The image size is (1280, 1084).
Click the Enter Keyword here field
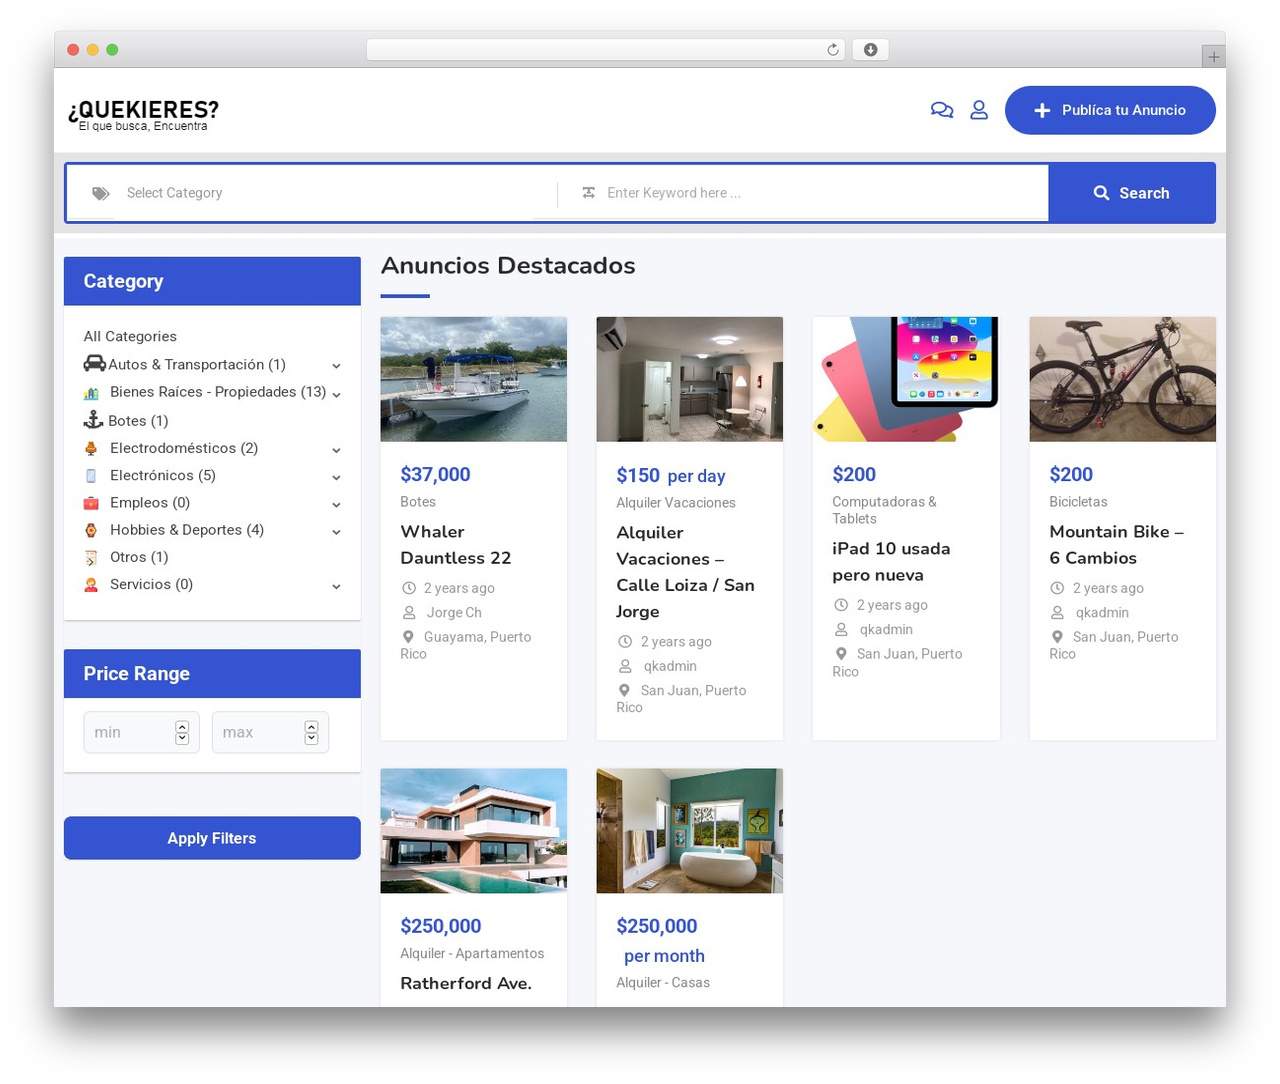(805, 193)
